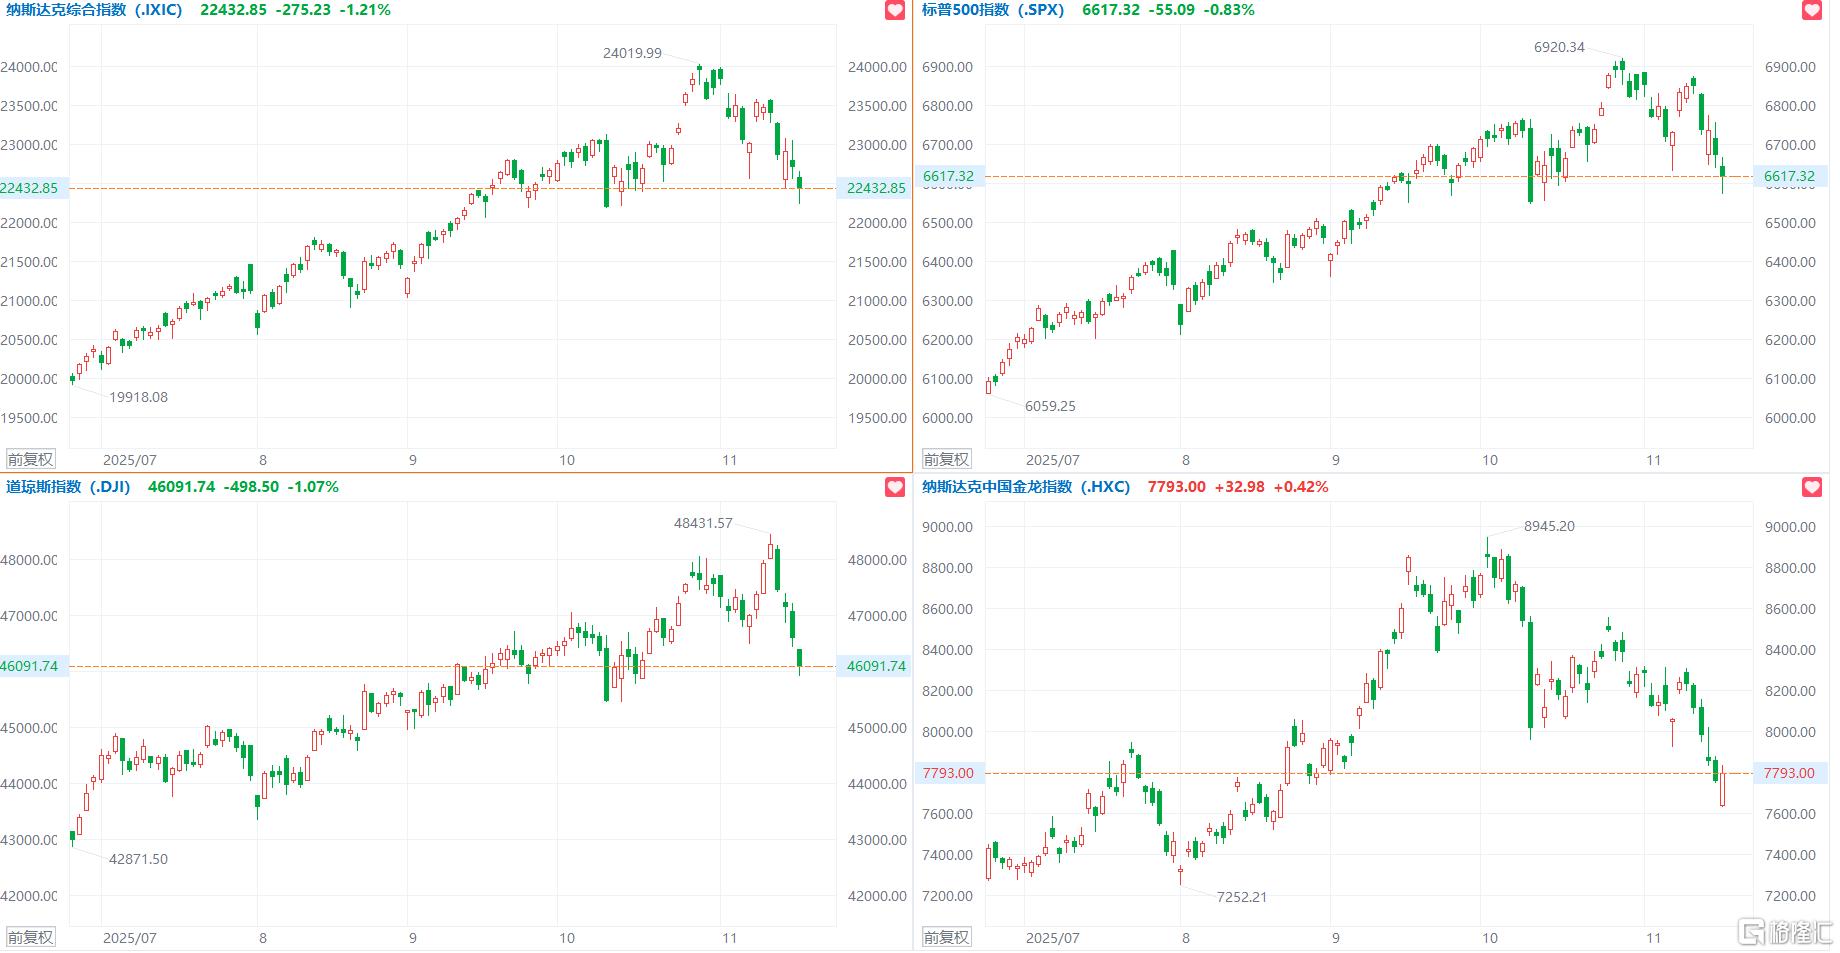The height and width of the screenshot is (953, 1840).
Task: Toggle favorite heart on Nasdaq Composite chart
Action: (895, 10)
